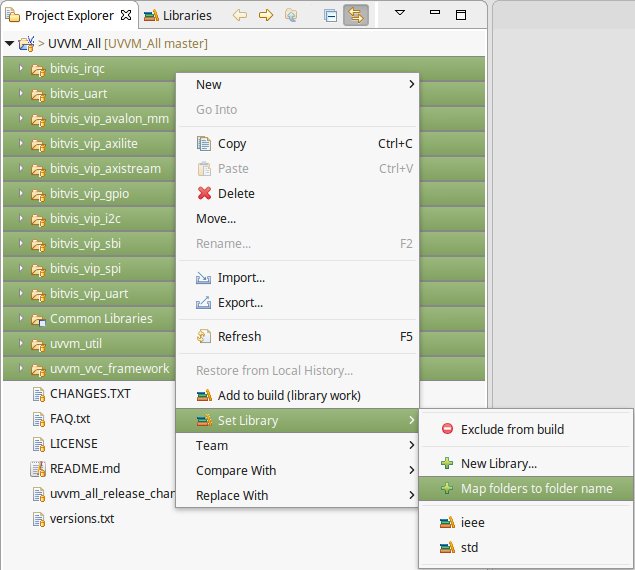Select the bitvis_vip_sbi folder label
The image size is (635, 570).
pos(85,243)
